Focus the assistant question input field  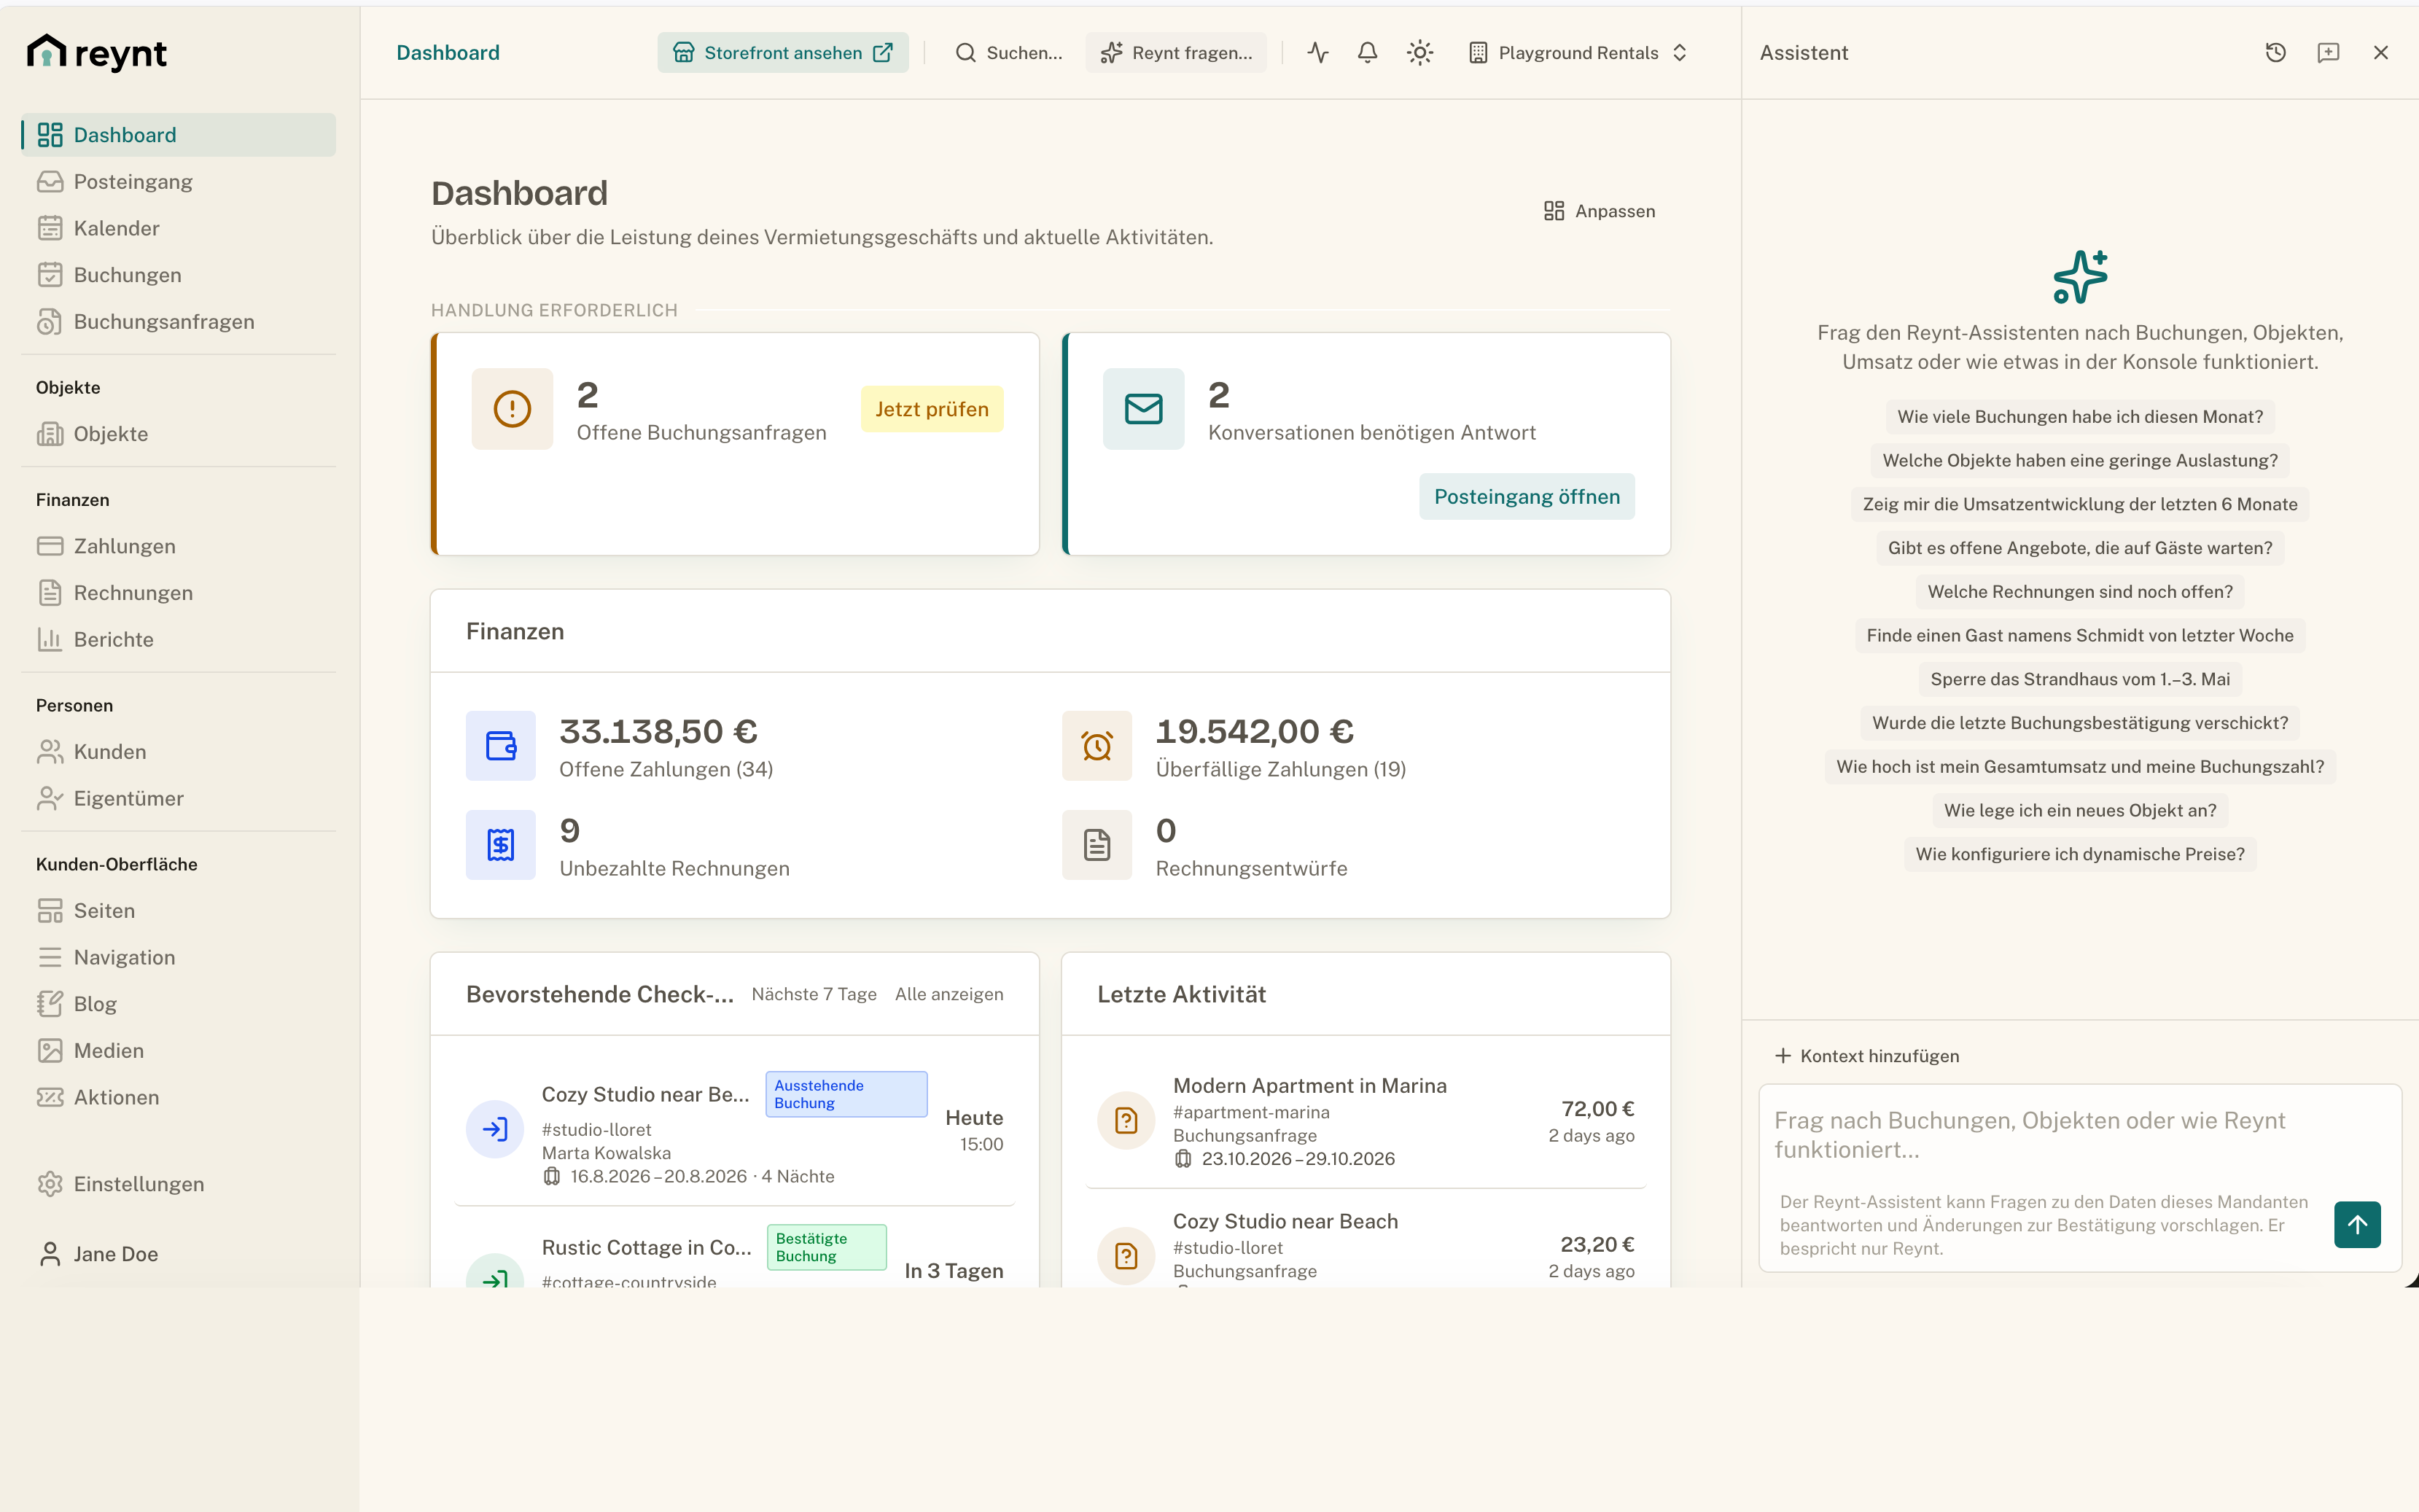point(2079,1135)
